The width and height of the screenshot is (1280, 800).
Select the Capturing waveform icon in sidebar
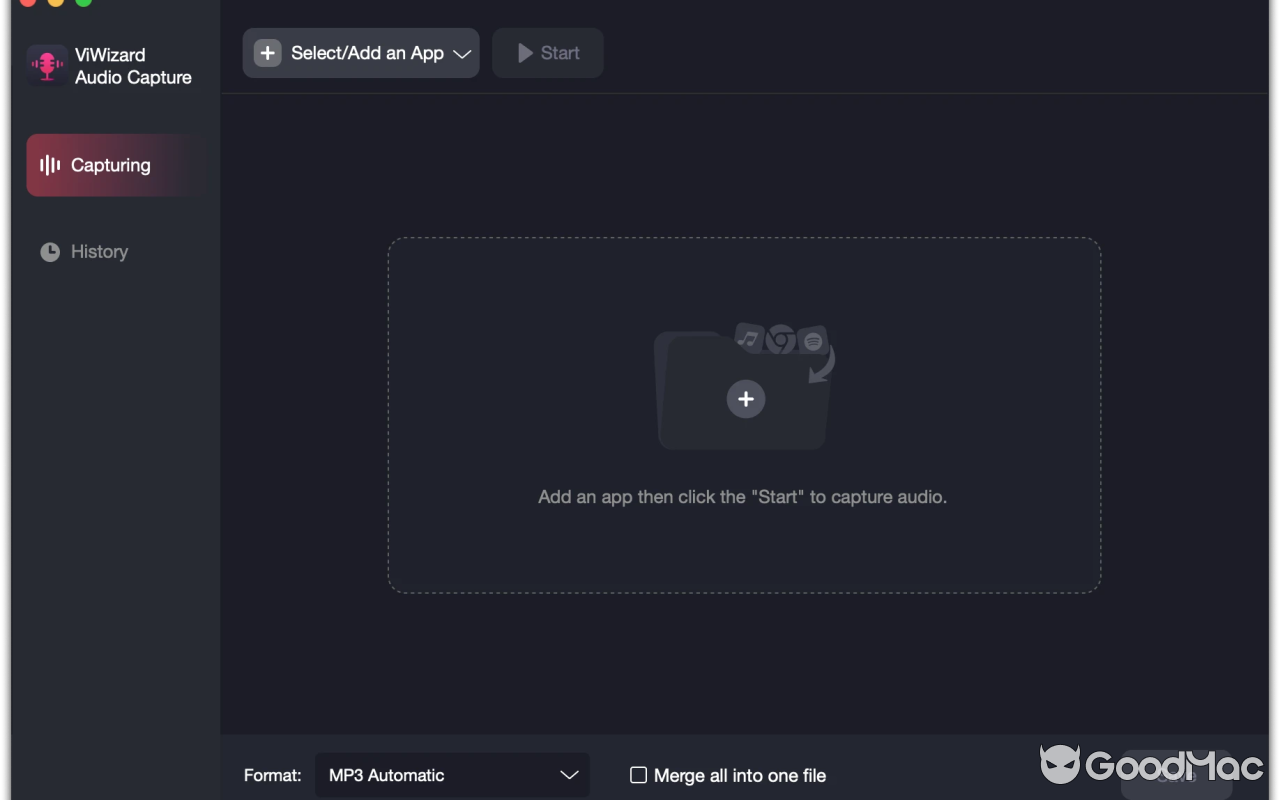coord(49,165)
